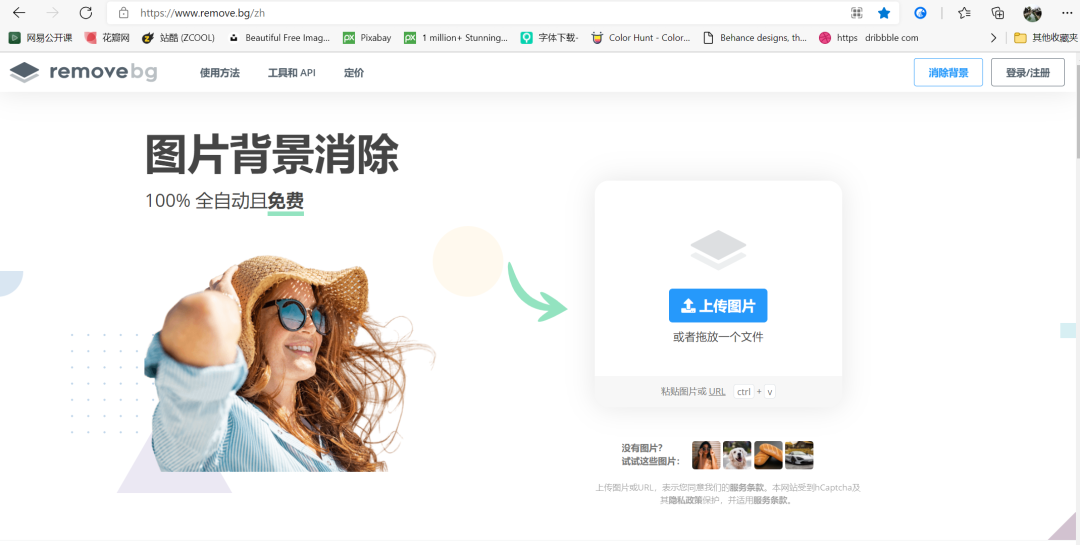Open the Behance designs bookmark
Viewport: 1080px width, 545px height.
tap(755, 38)
